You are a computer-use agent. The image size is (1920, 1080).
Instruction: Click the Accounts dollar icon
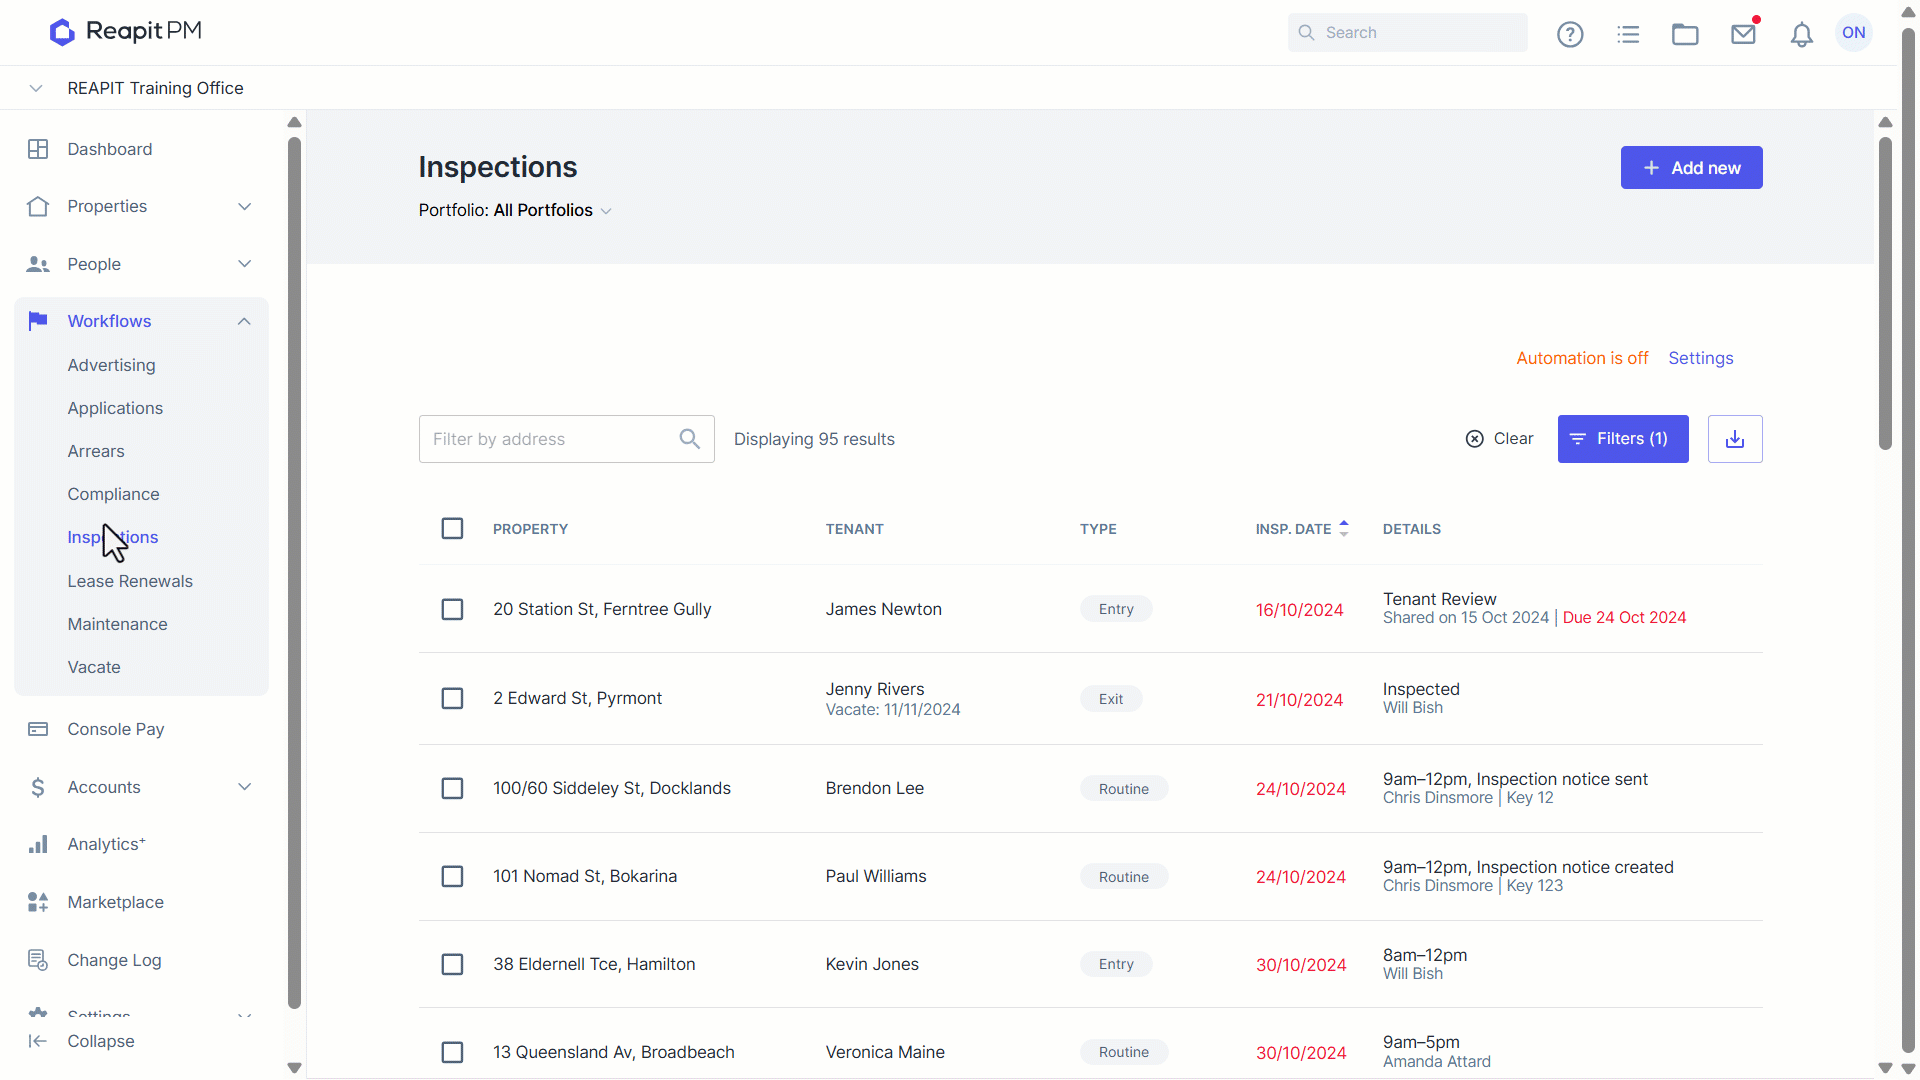[x=38, y=787]
